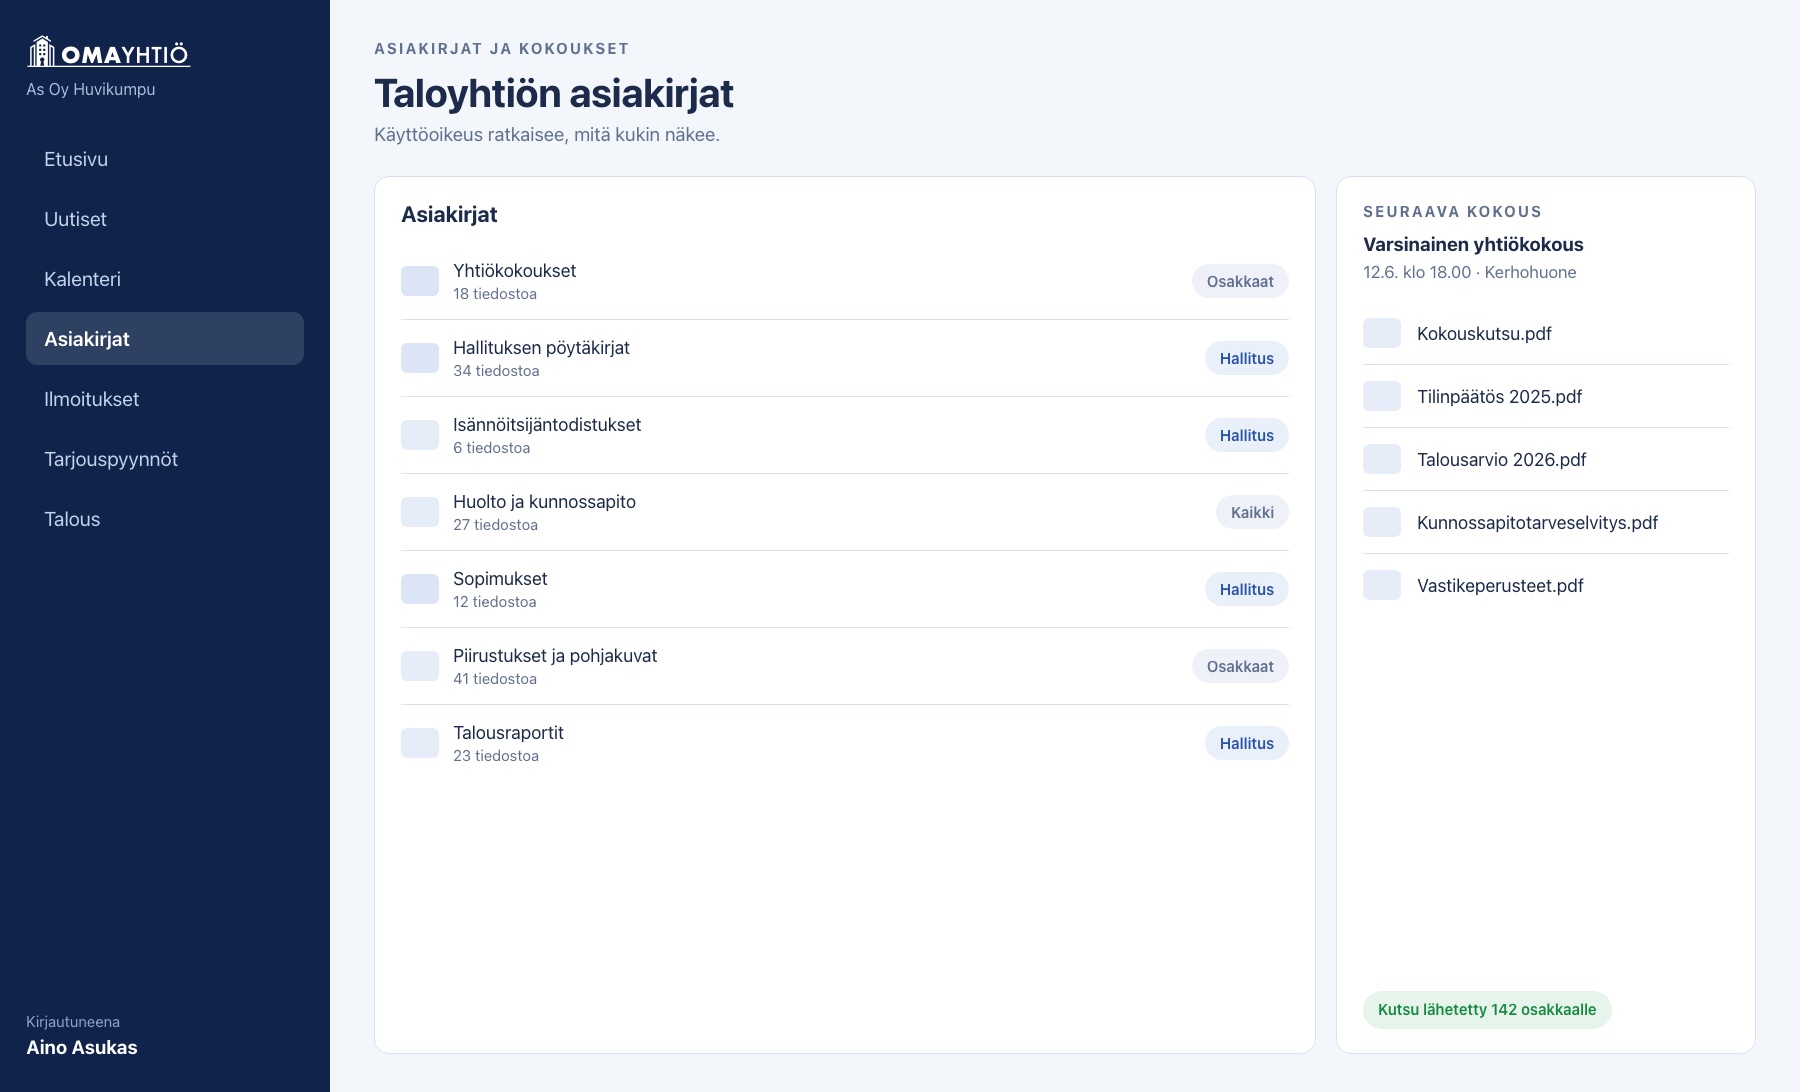The image size is (1800, 1092).
Task: Click the OmaYhtiö building logo
Action: click(x=108, y=52)
